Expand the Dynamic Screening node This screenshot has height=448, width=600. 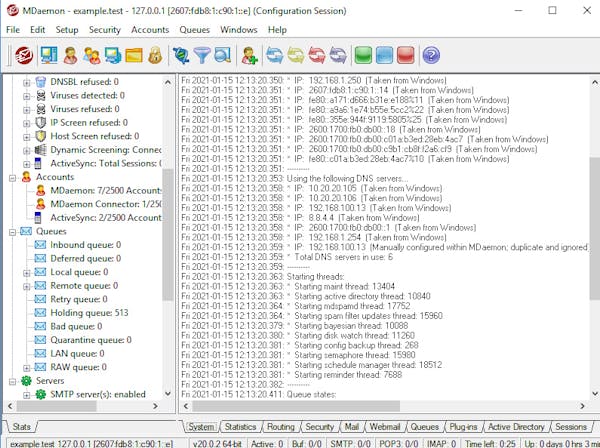(x=26, y=150)
